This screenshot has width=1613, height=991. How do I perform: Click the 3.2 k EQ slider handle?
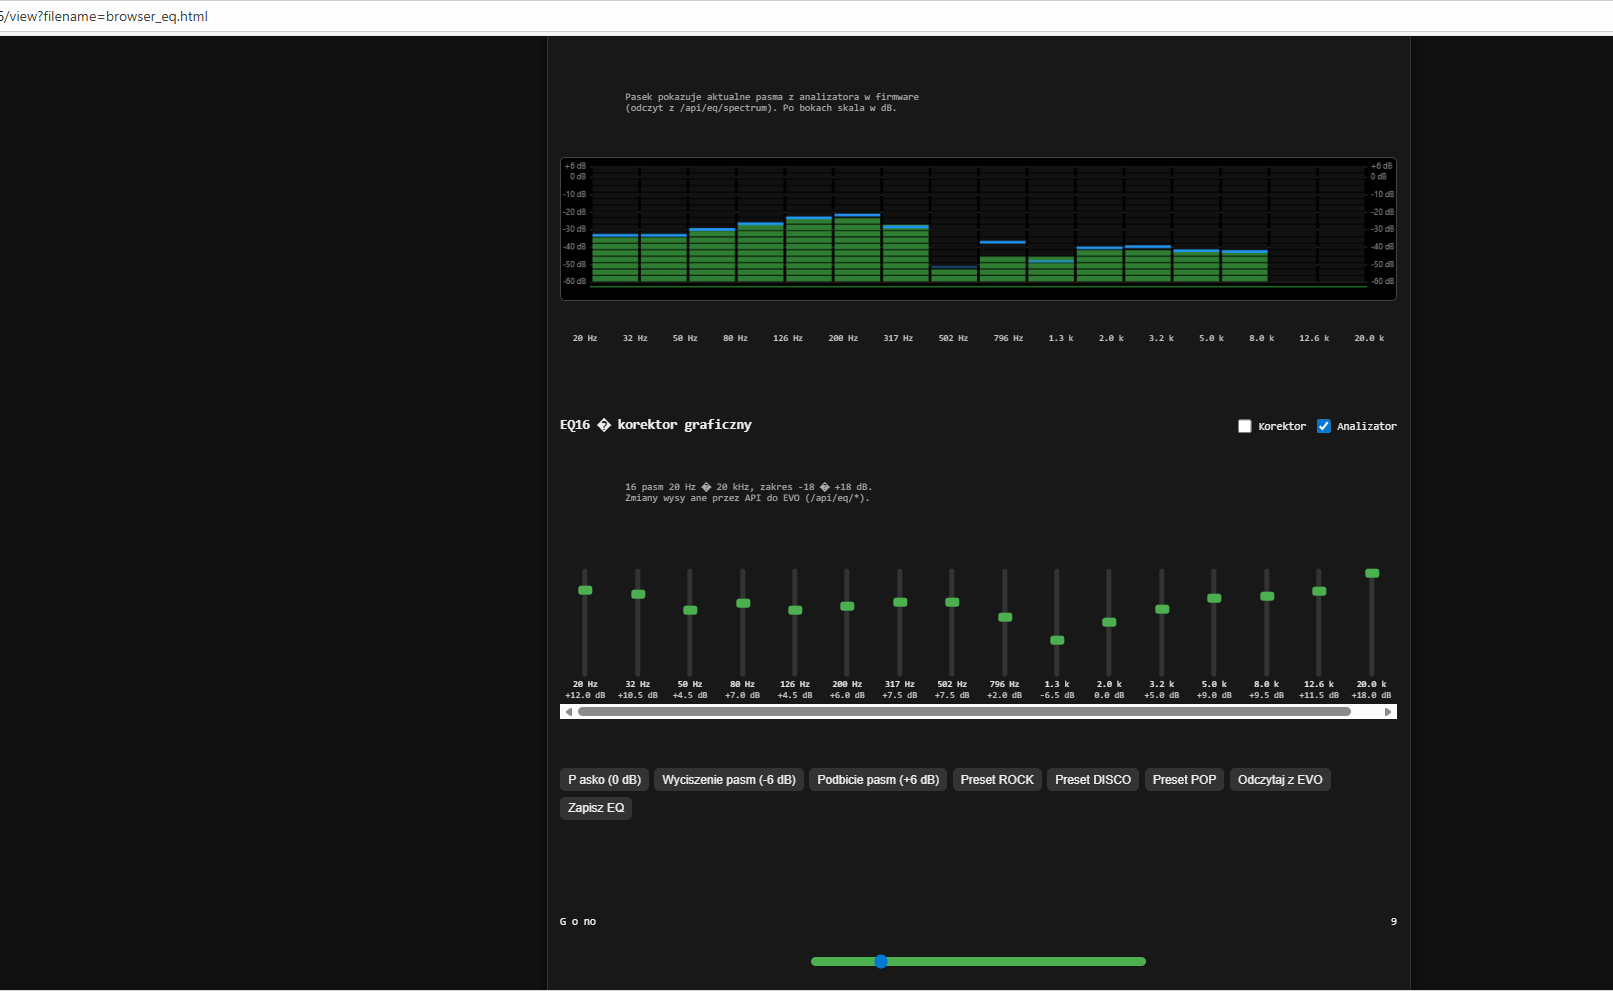coord(1162,609)
